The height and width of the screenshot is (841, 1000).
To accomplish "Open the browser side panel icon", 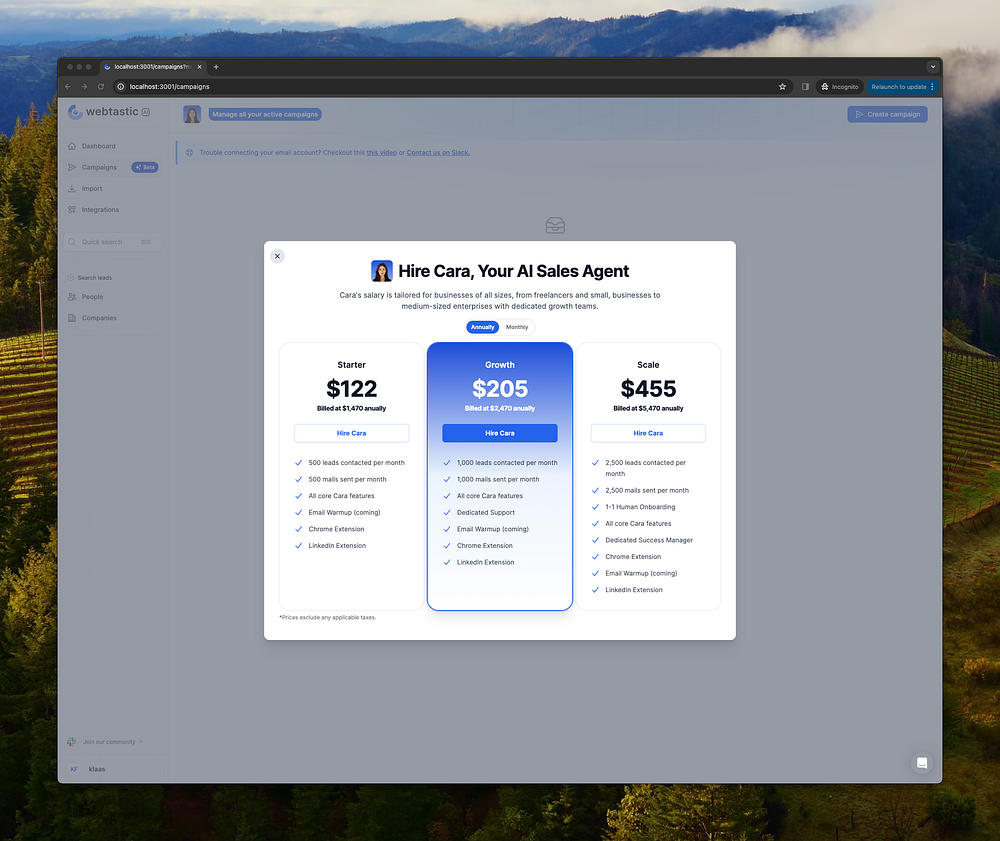I will [805, 87].
